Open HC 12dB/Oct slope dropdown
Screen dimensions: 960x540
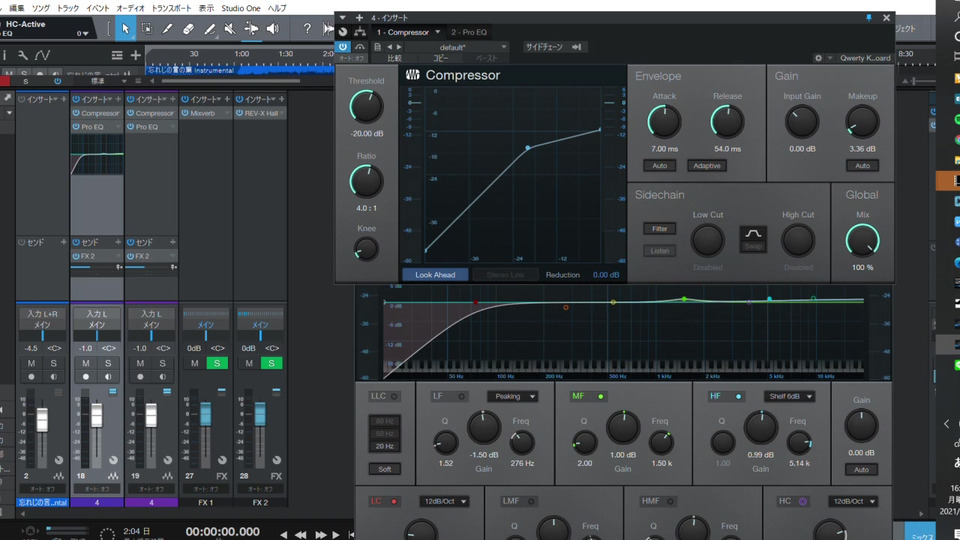853,501
